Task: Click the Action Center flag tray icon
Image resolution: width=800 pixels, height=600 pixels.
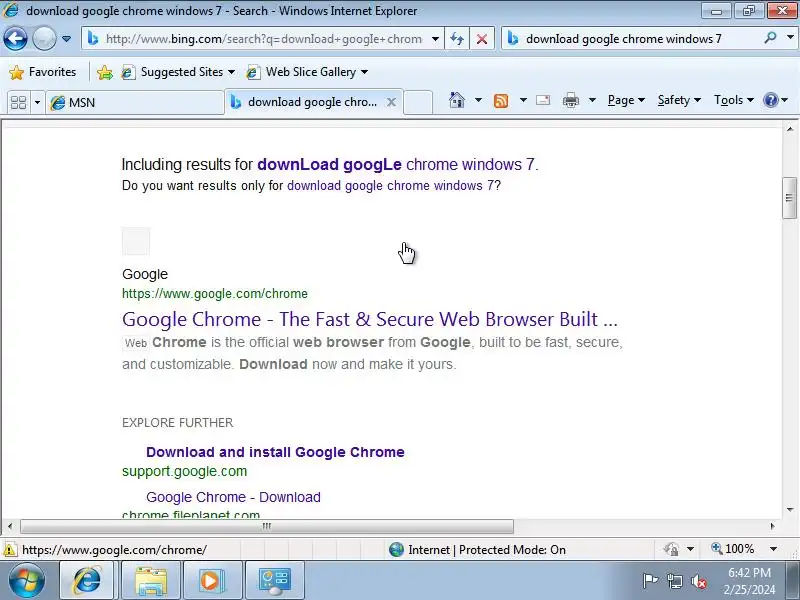Action: point(650,581)
